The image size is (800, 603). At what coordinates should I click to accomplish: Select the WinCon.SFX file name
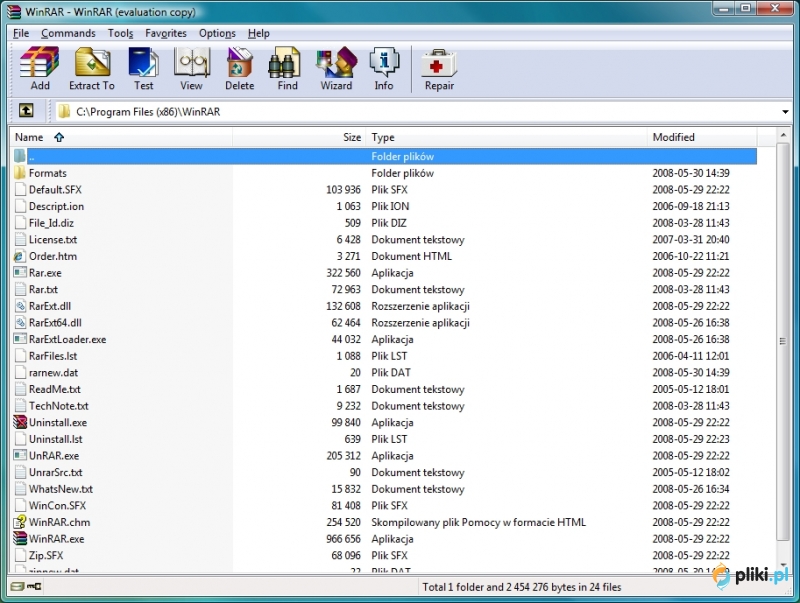57,506
